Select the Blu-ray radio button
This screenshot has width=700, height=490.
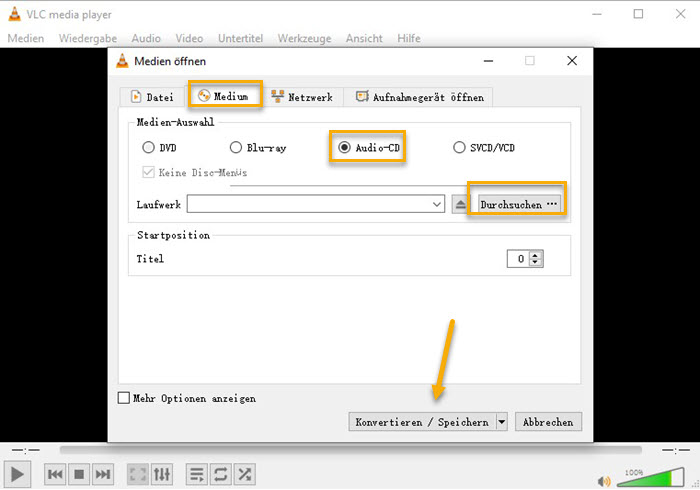pos(236,147)
